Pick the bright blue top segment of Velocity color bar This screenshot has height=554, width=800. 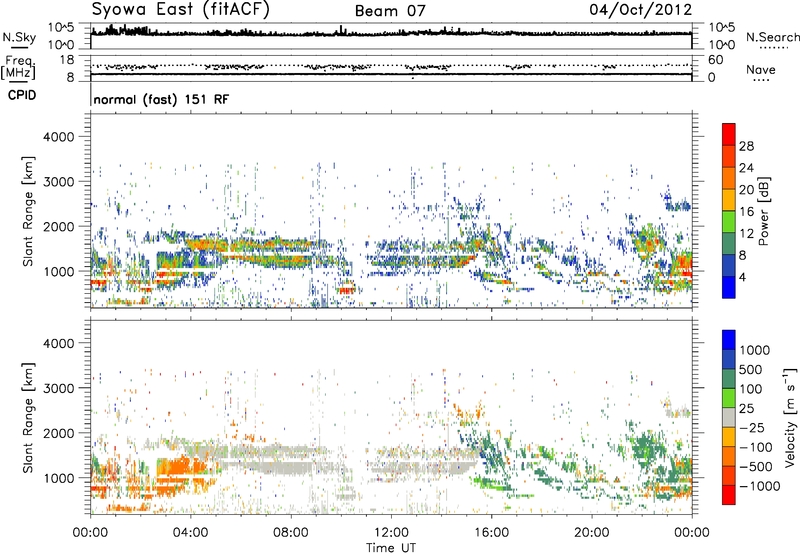729,340
